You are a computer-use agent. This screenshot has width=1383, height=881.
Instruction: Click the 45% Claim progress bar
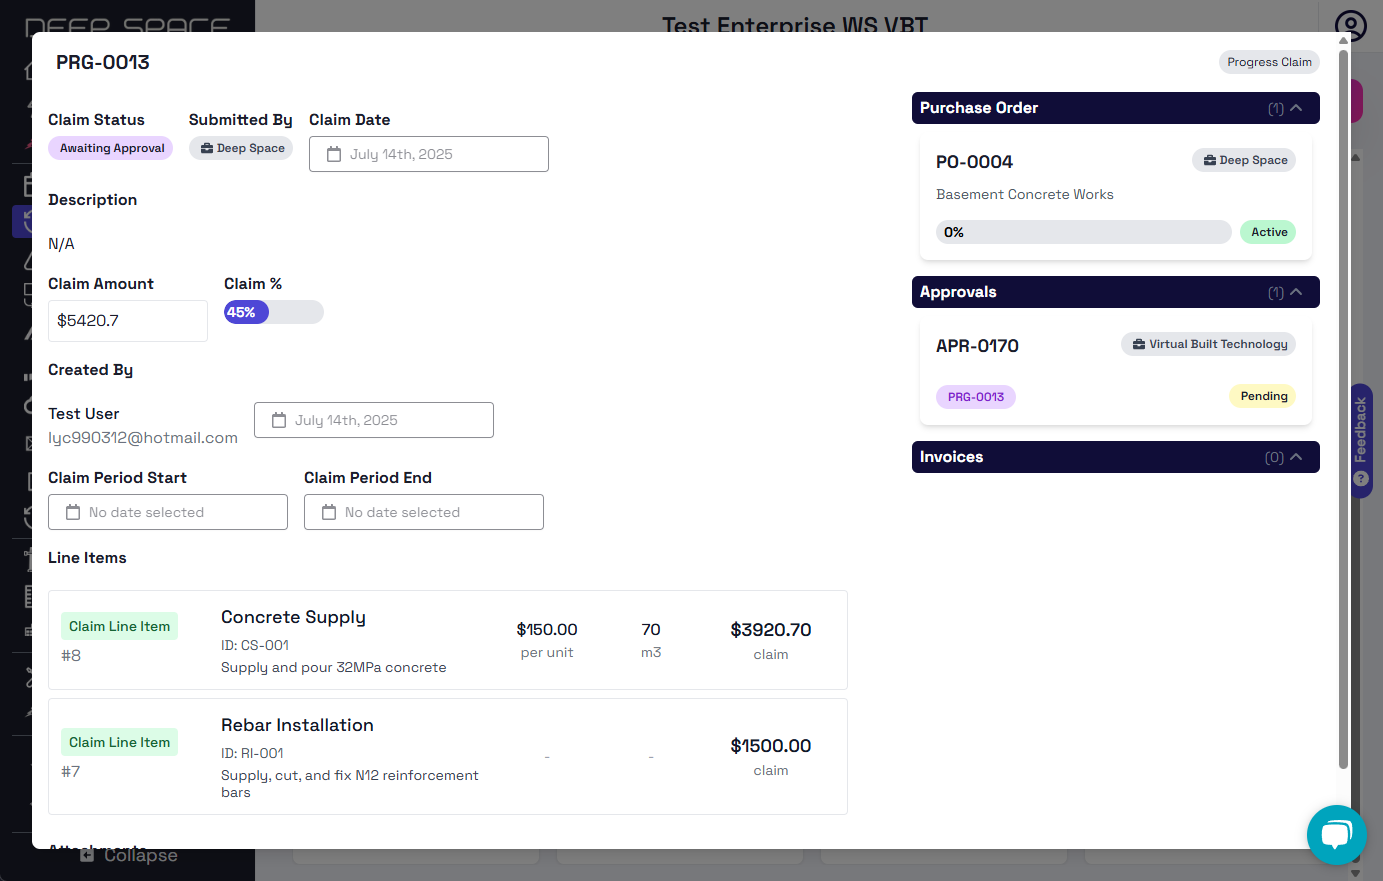(274, 312)
